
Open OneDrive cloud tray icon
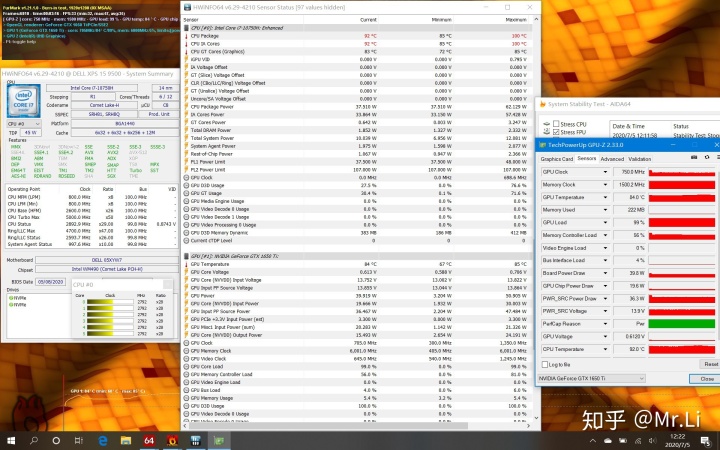pos(608,441)
